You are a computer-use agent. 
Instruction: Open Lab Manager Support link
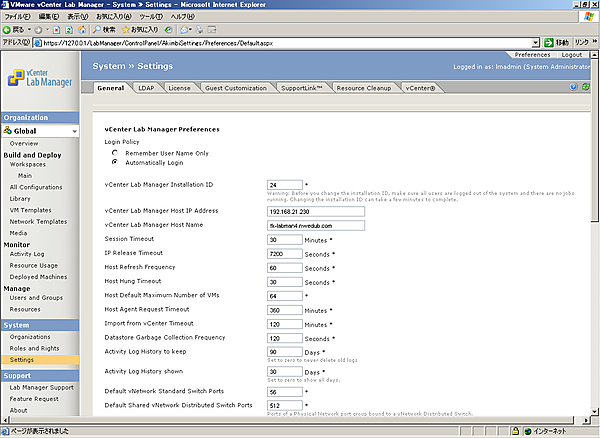pyautogui.click(x=41, y=387)
